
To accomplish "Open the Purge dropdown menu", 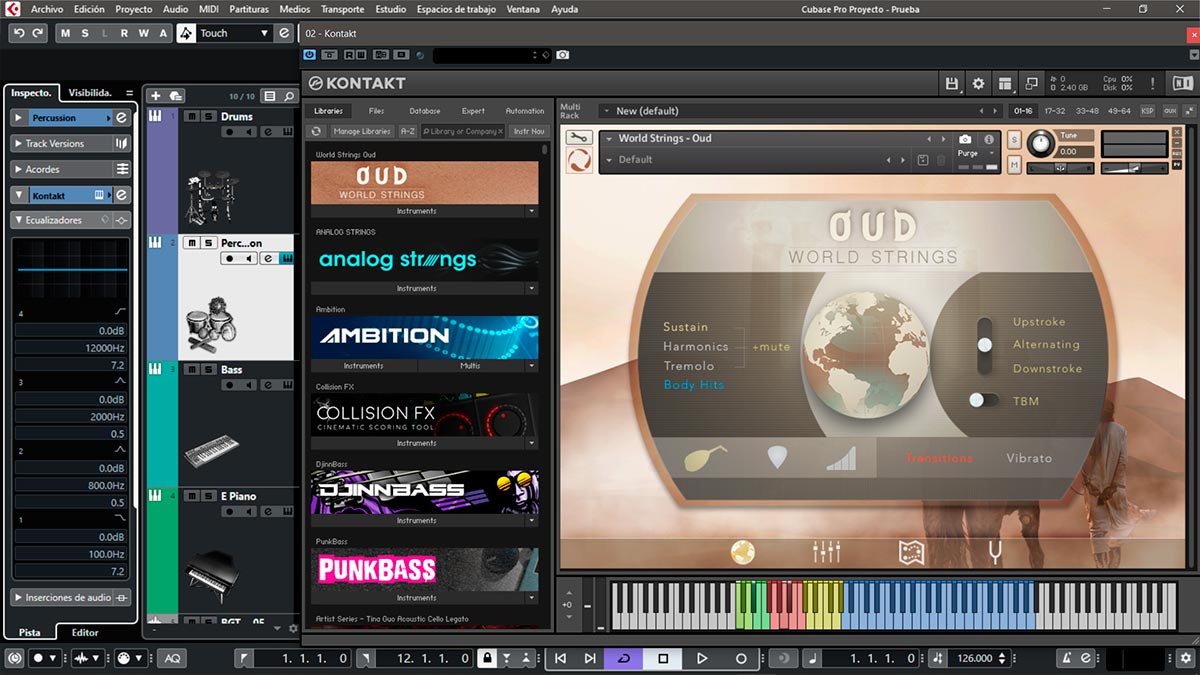I will click(975, 154).
